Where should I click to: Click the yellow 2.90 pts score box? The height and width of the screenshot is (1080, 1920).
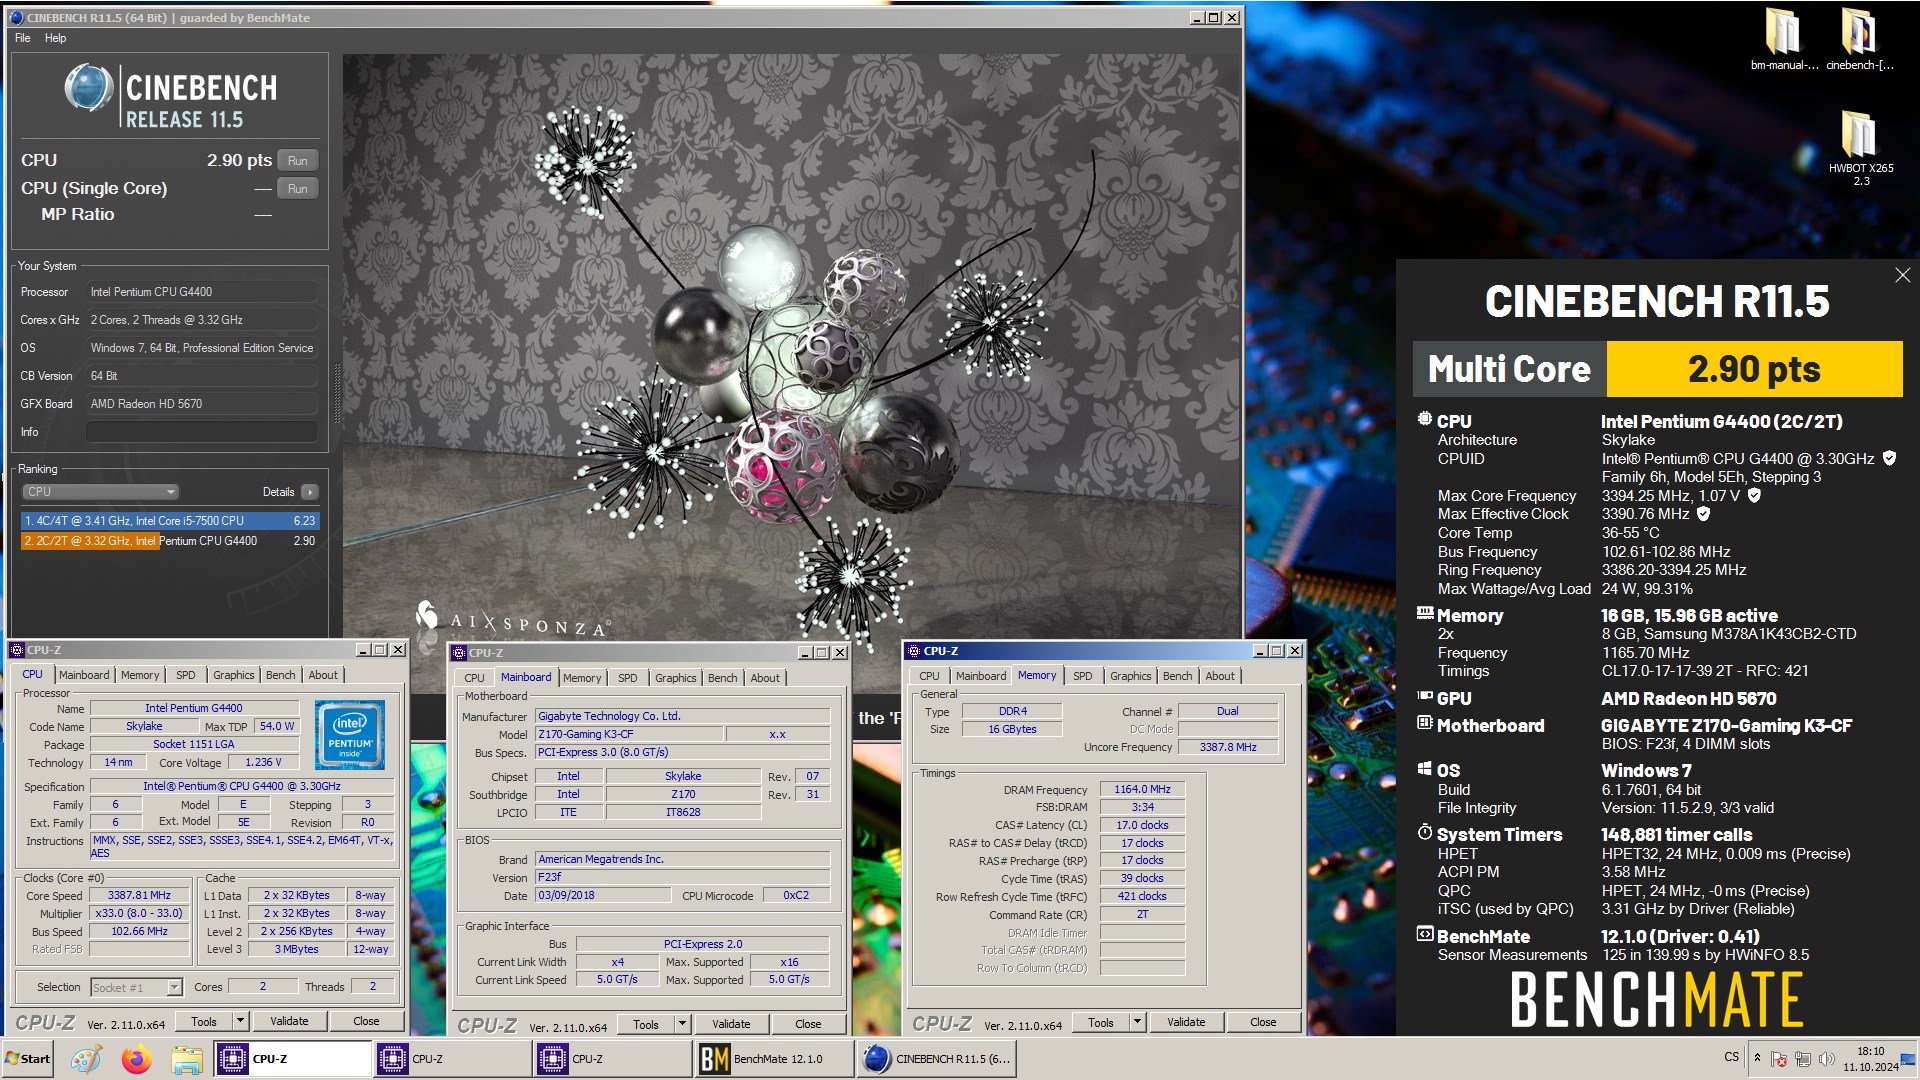tap(1754, 369)
